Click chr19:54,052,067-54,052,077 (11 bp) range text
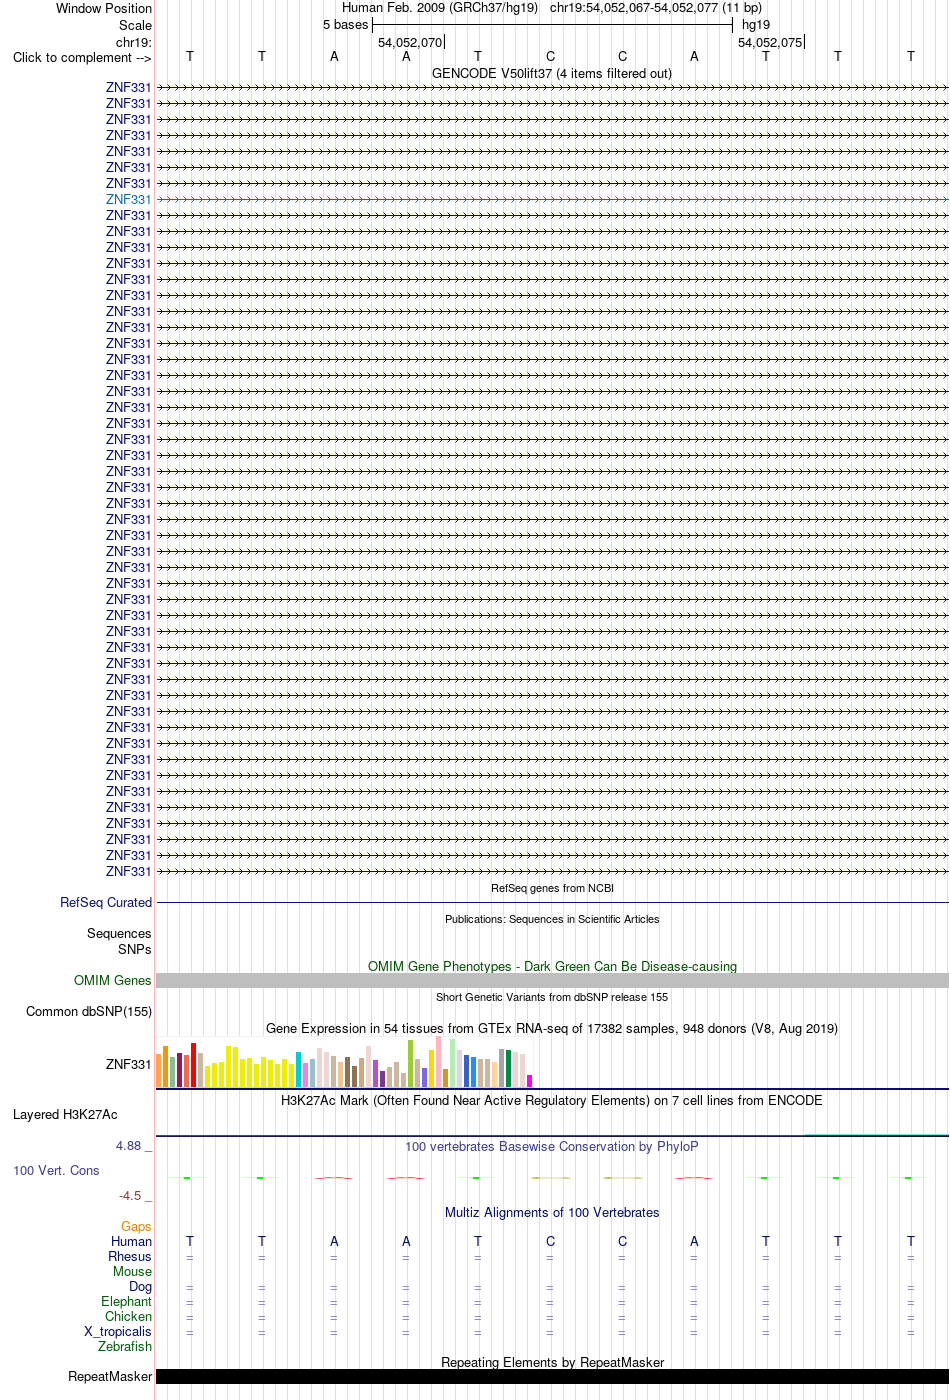The image size is (950, 1400). click(656, 7)
